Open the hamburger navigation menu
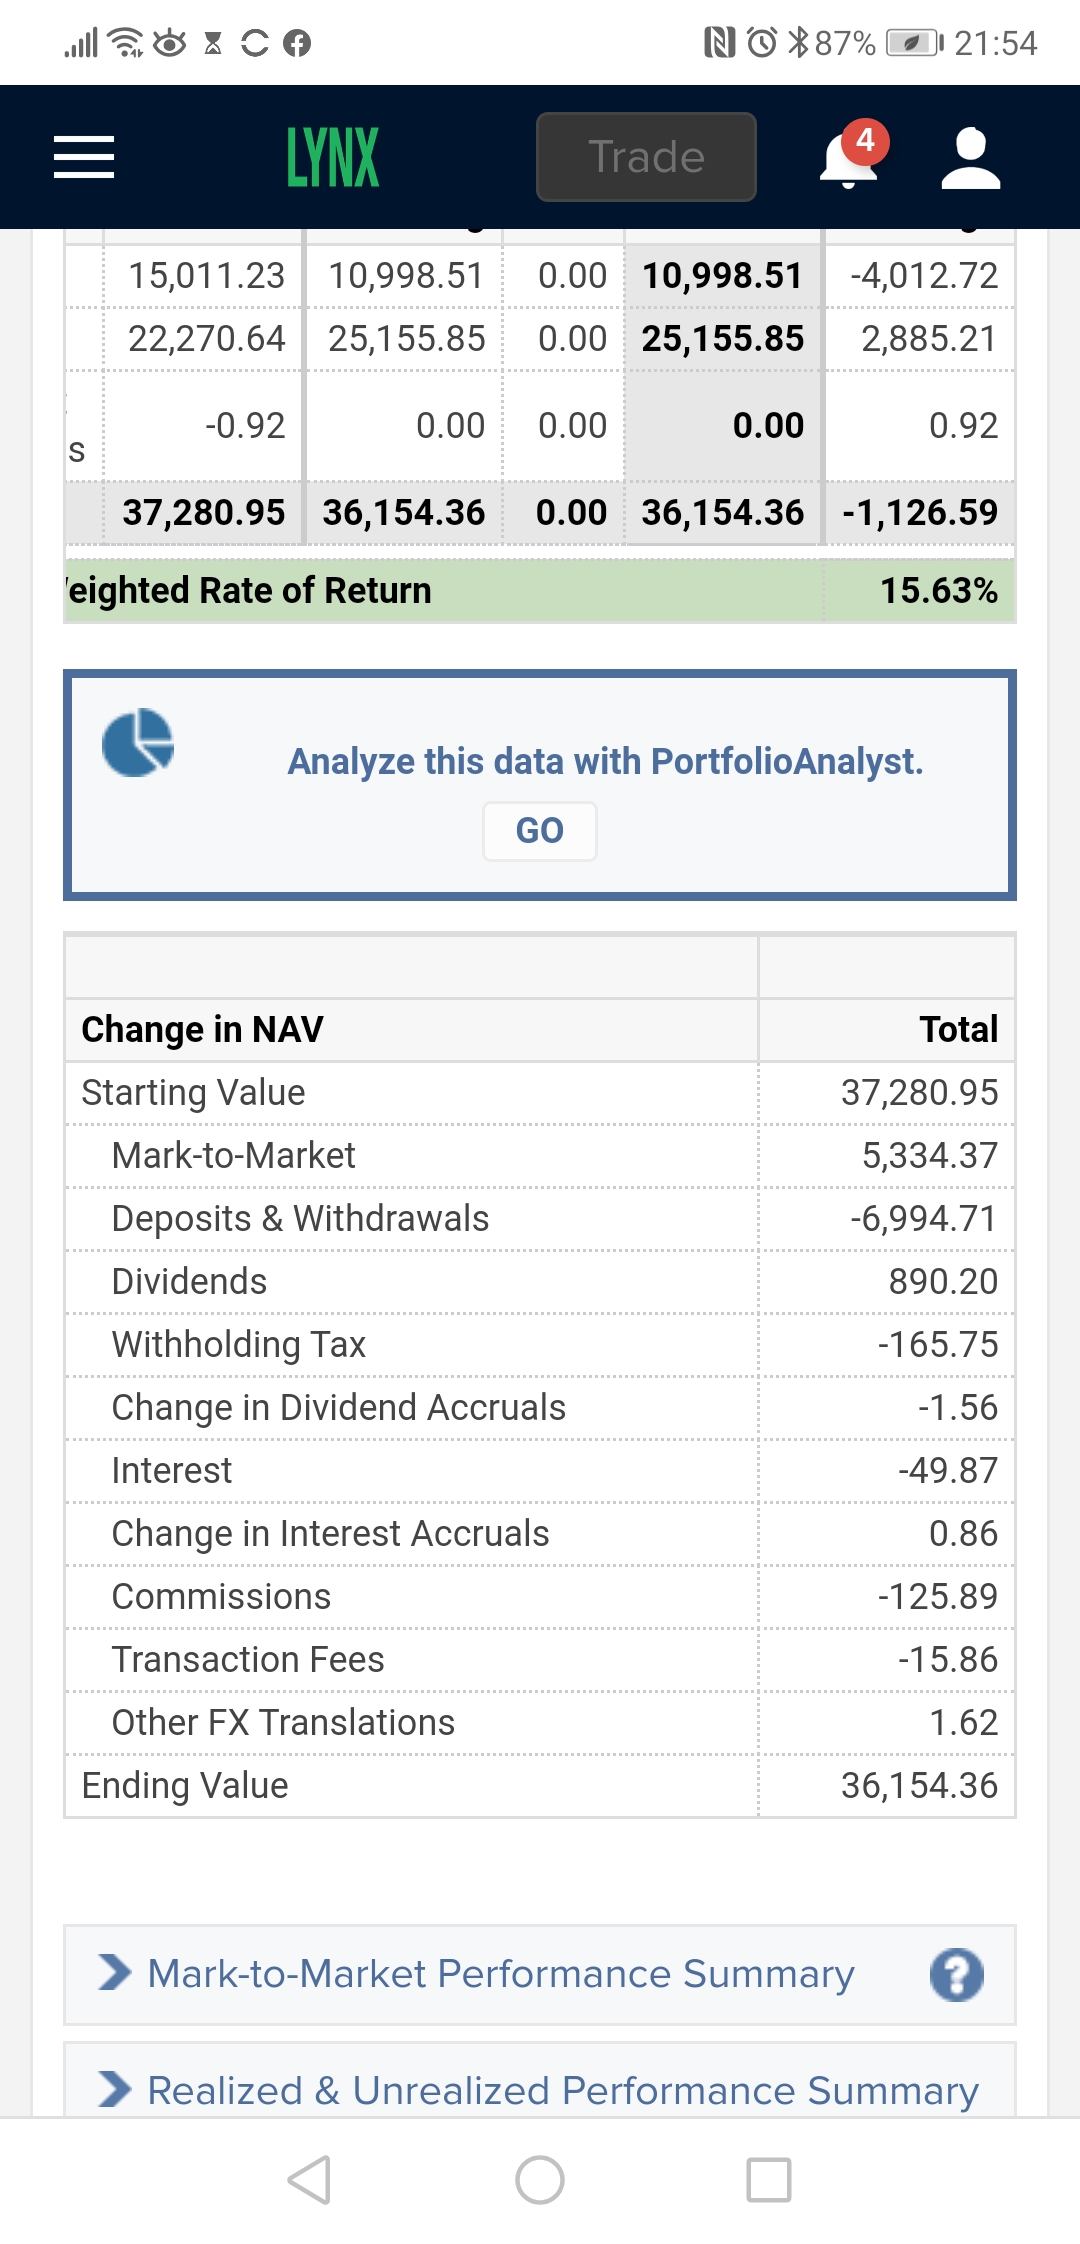The height and width of the screenshot is (2244, 1080). click(84, 157)
